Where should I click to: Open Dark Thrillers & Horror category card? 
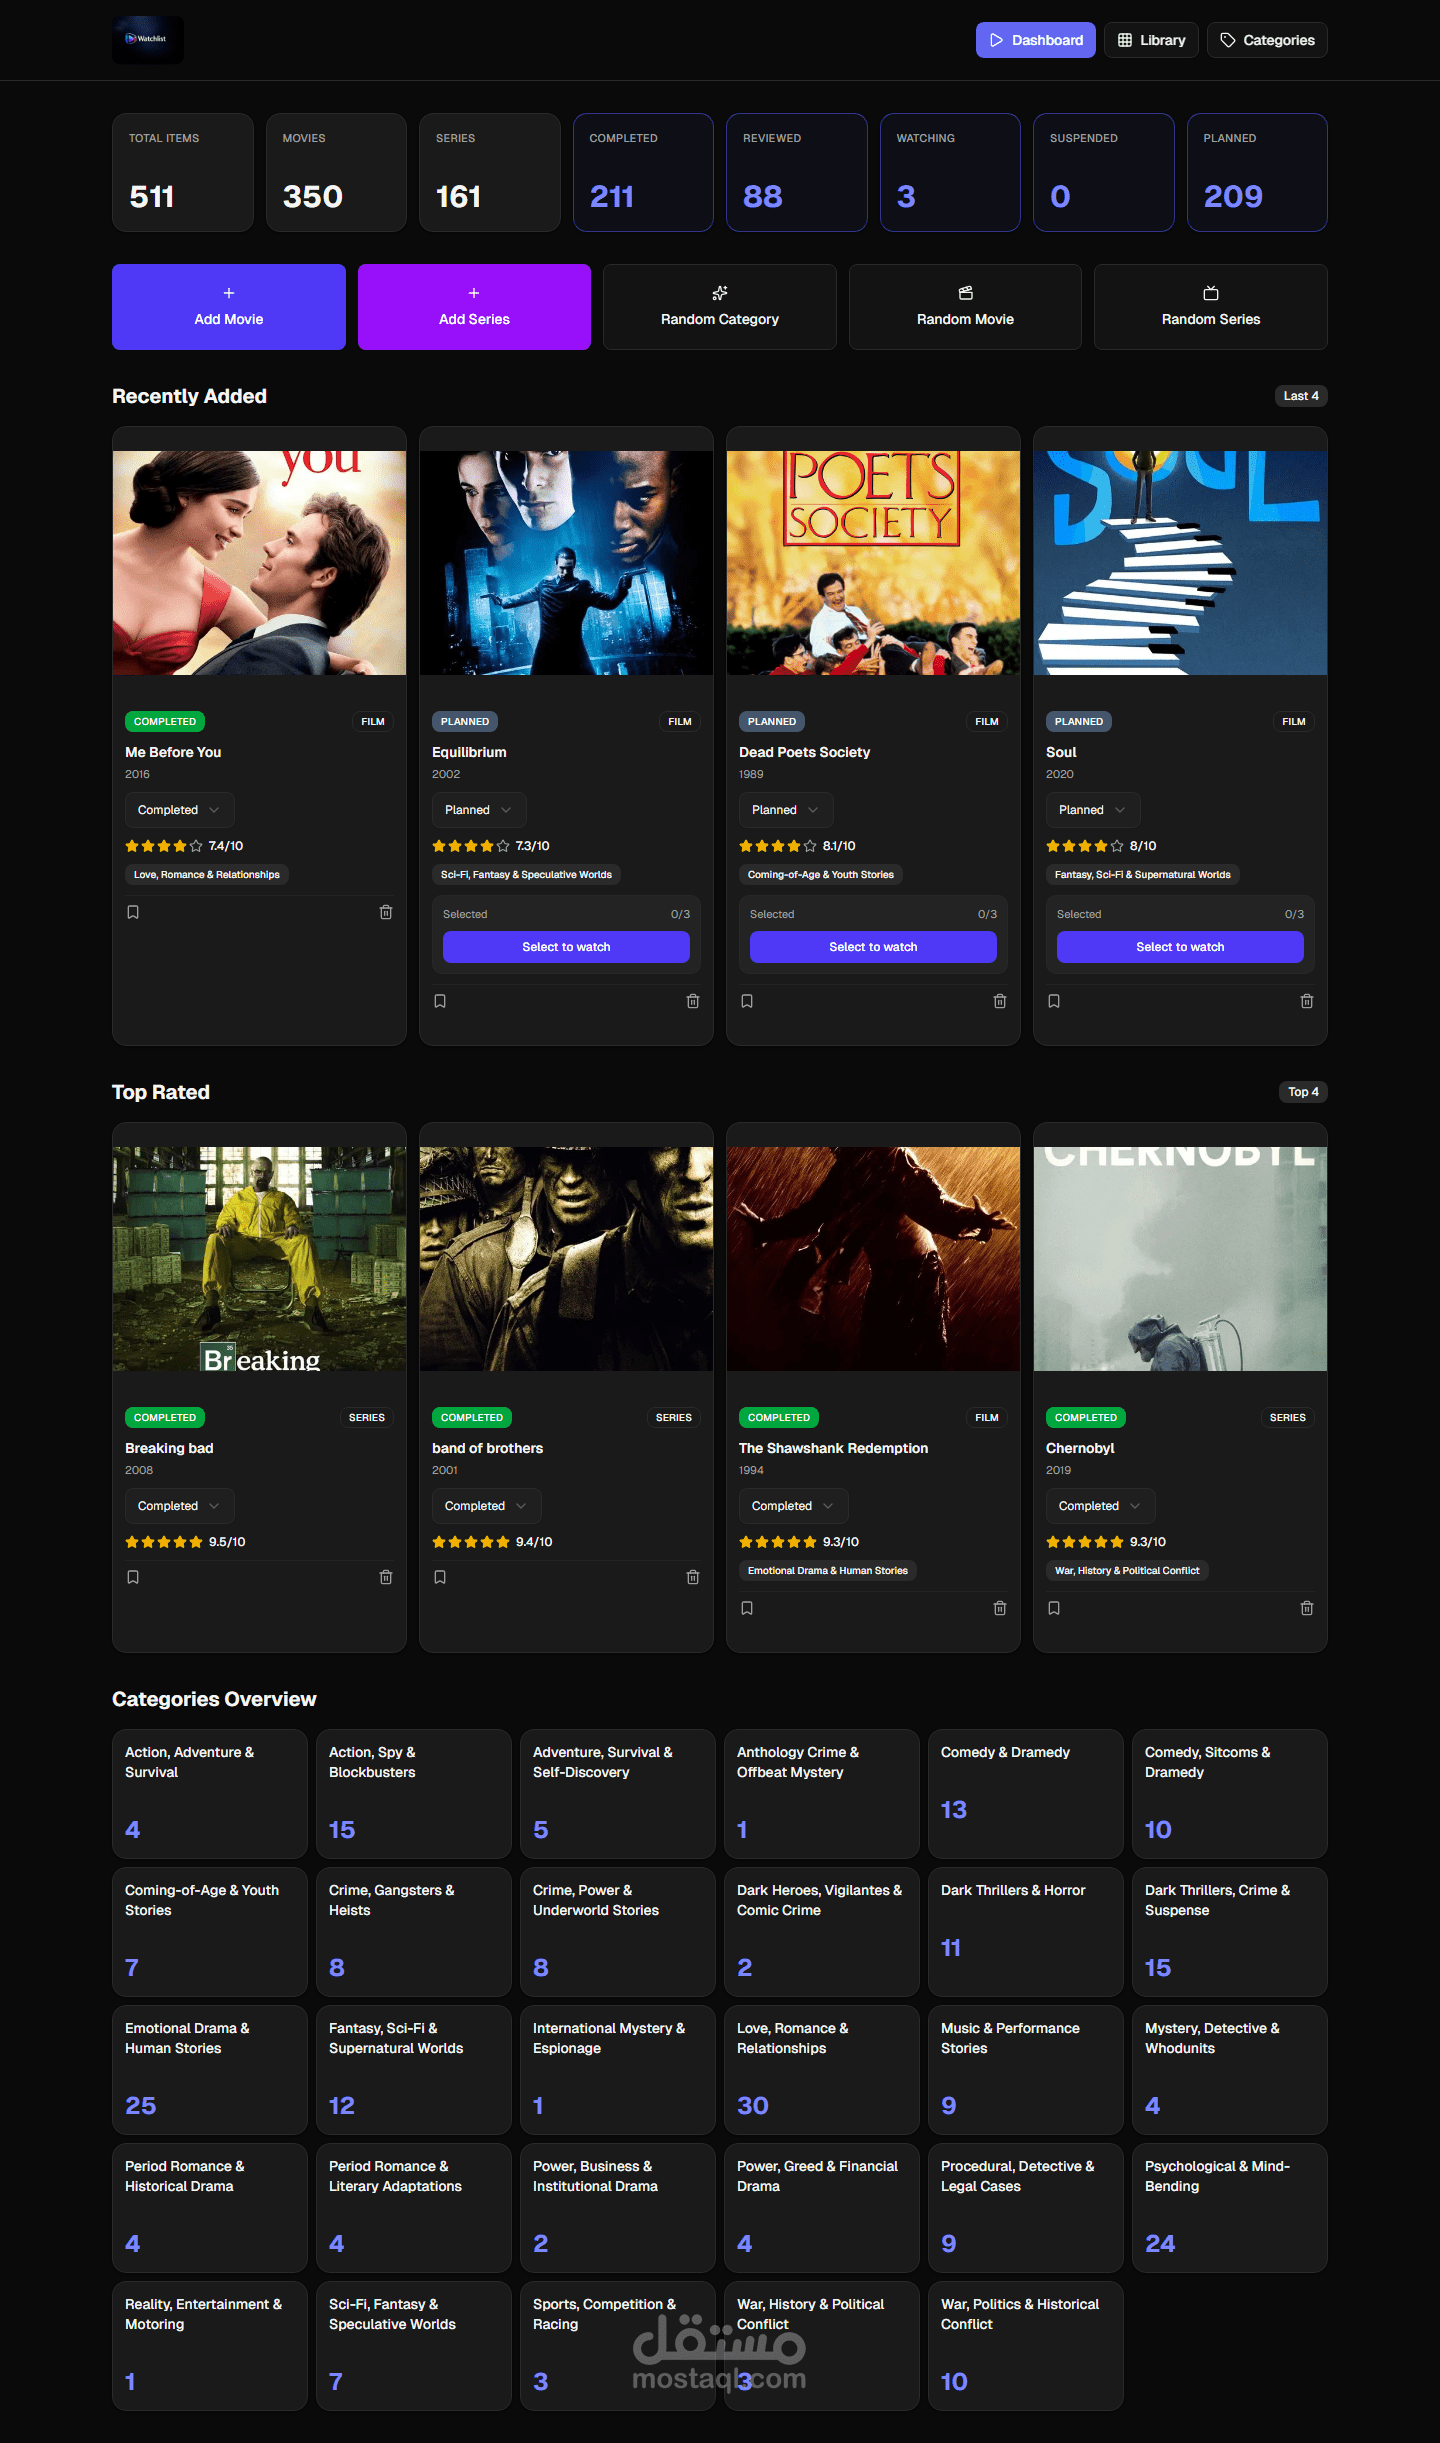tap(1025, 1932)
